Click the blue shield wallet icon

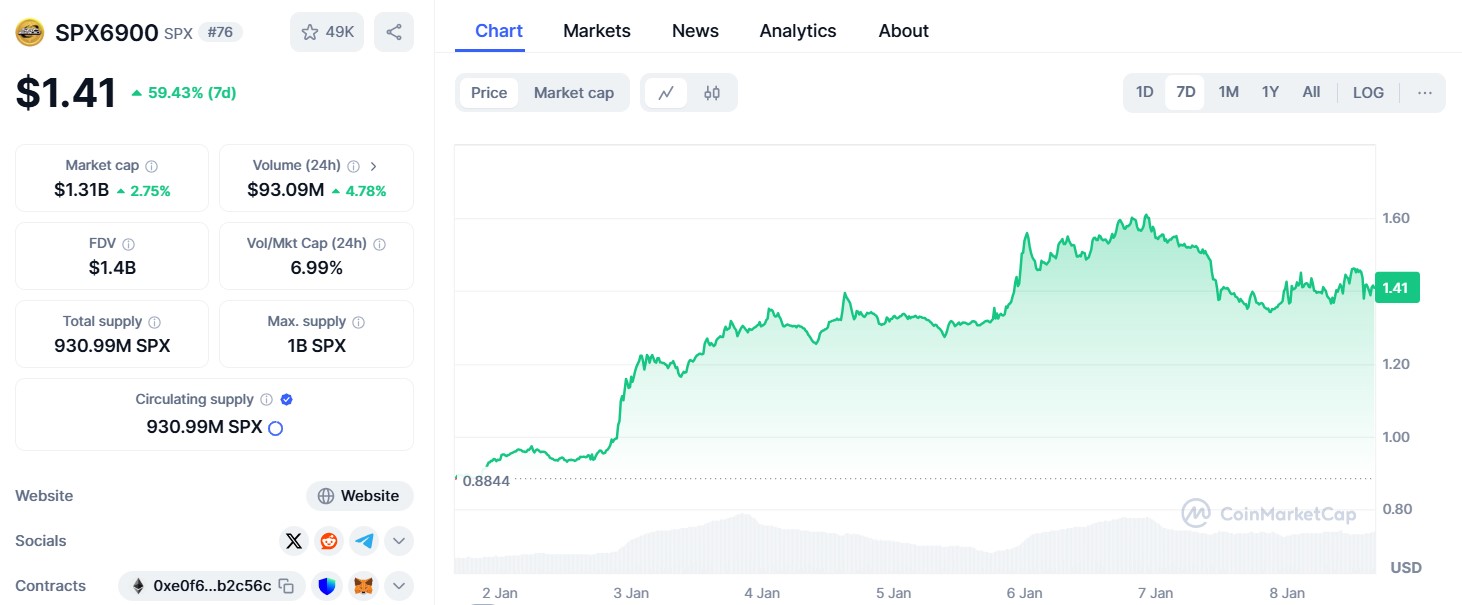pyautogui.click(x=328, y=586)
